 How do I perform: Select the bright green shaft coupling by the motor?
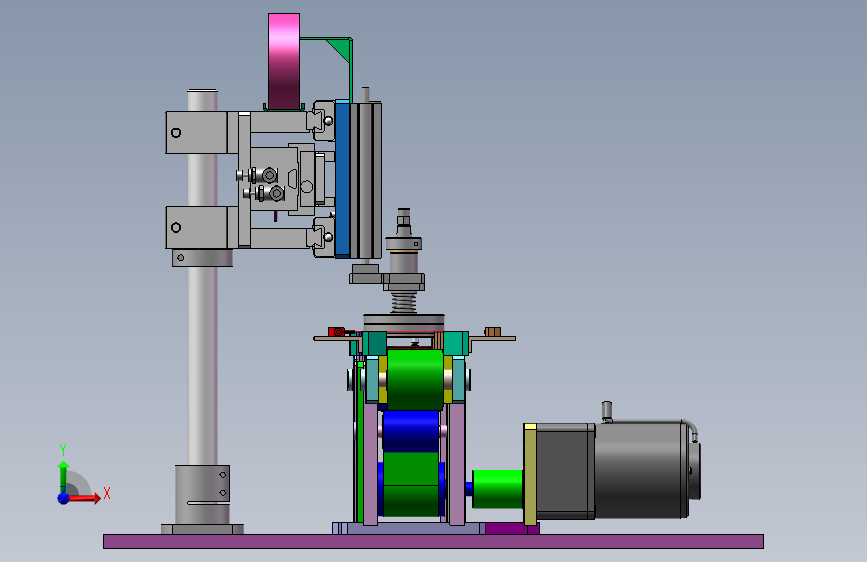(x=498, y=489)
